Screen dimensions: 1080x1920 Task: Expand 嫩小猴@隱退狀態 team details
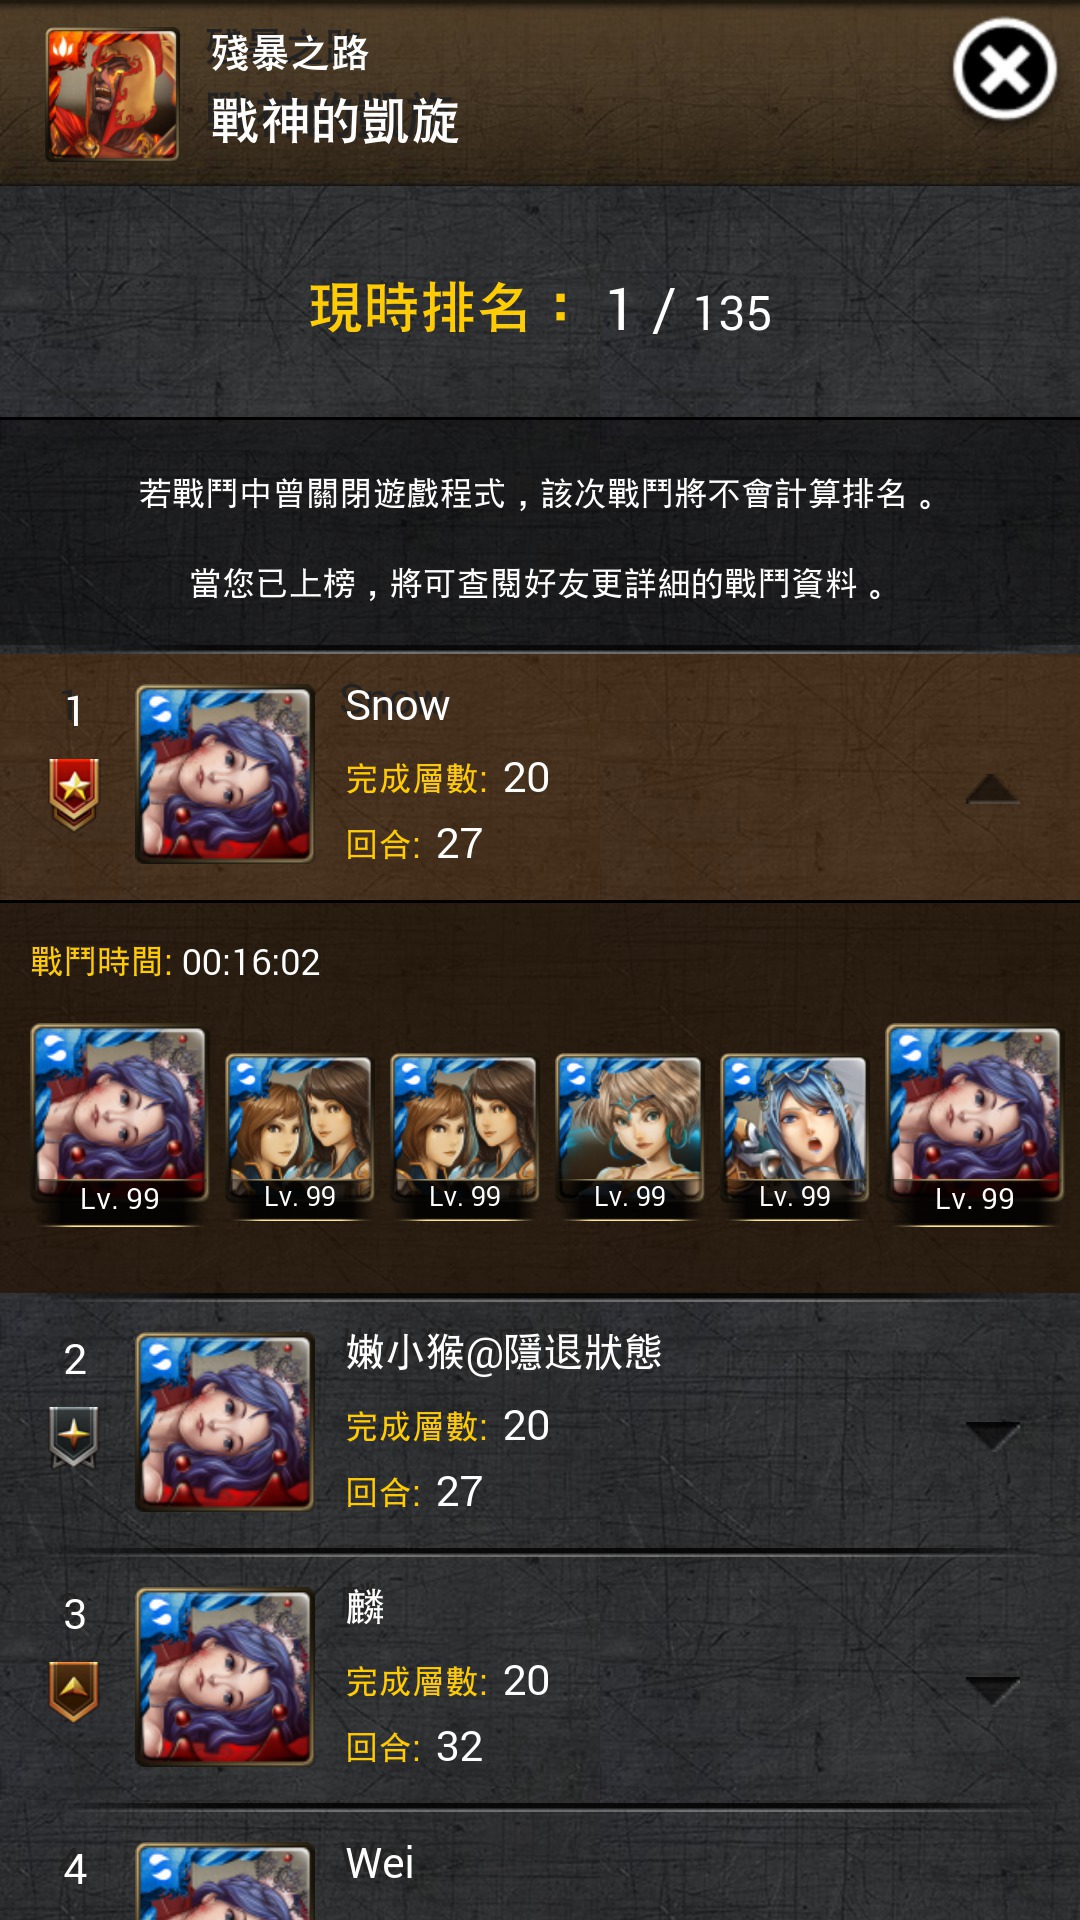(x=992, y=1436)
